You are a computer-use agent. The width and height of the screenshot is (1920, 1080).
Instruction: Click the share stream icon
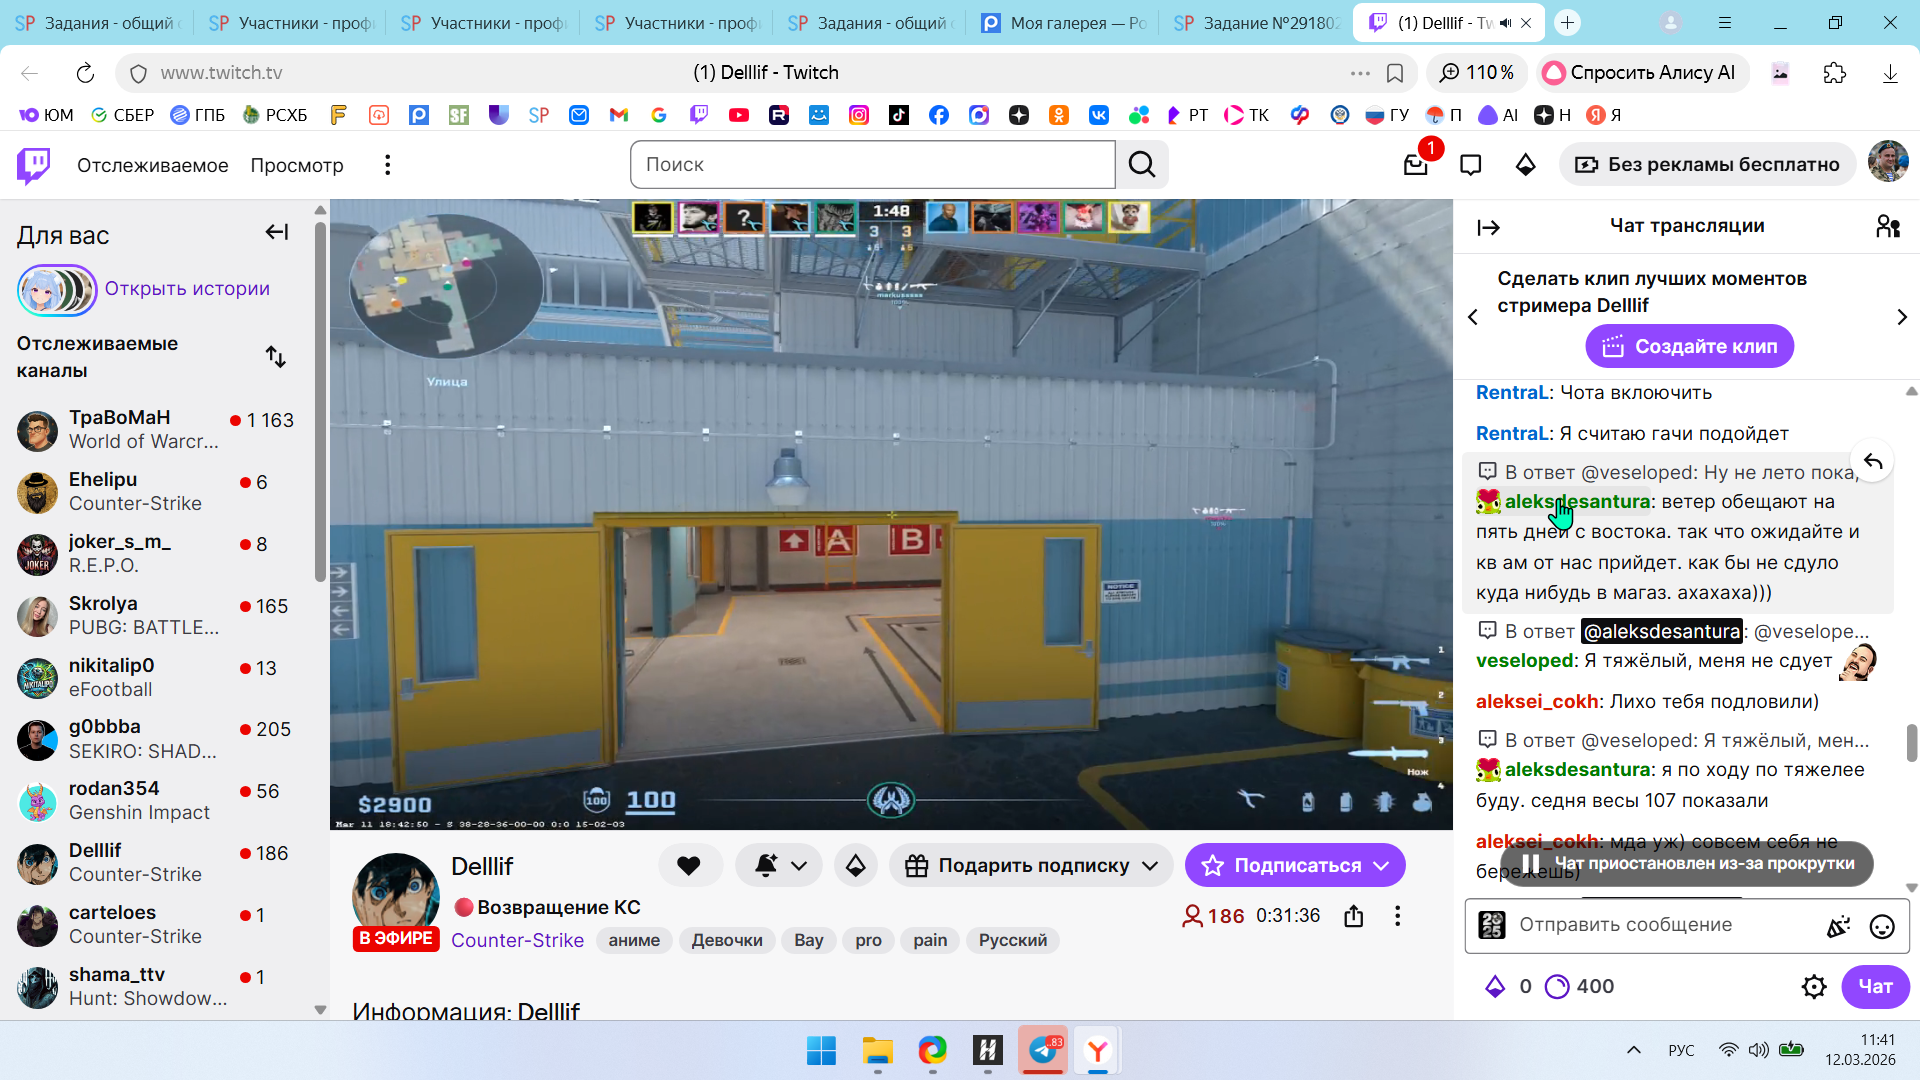pyautogui.click(x=1354, y=916)
